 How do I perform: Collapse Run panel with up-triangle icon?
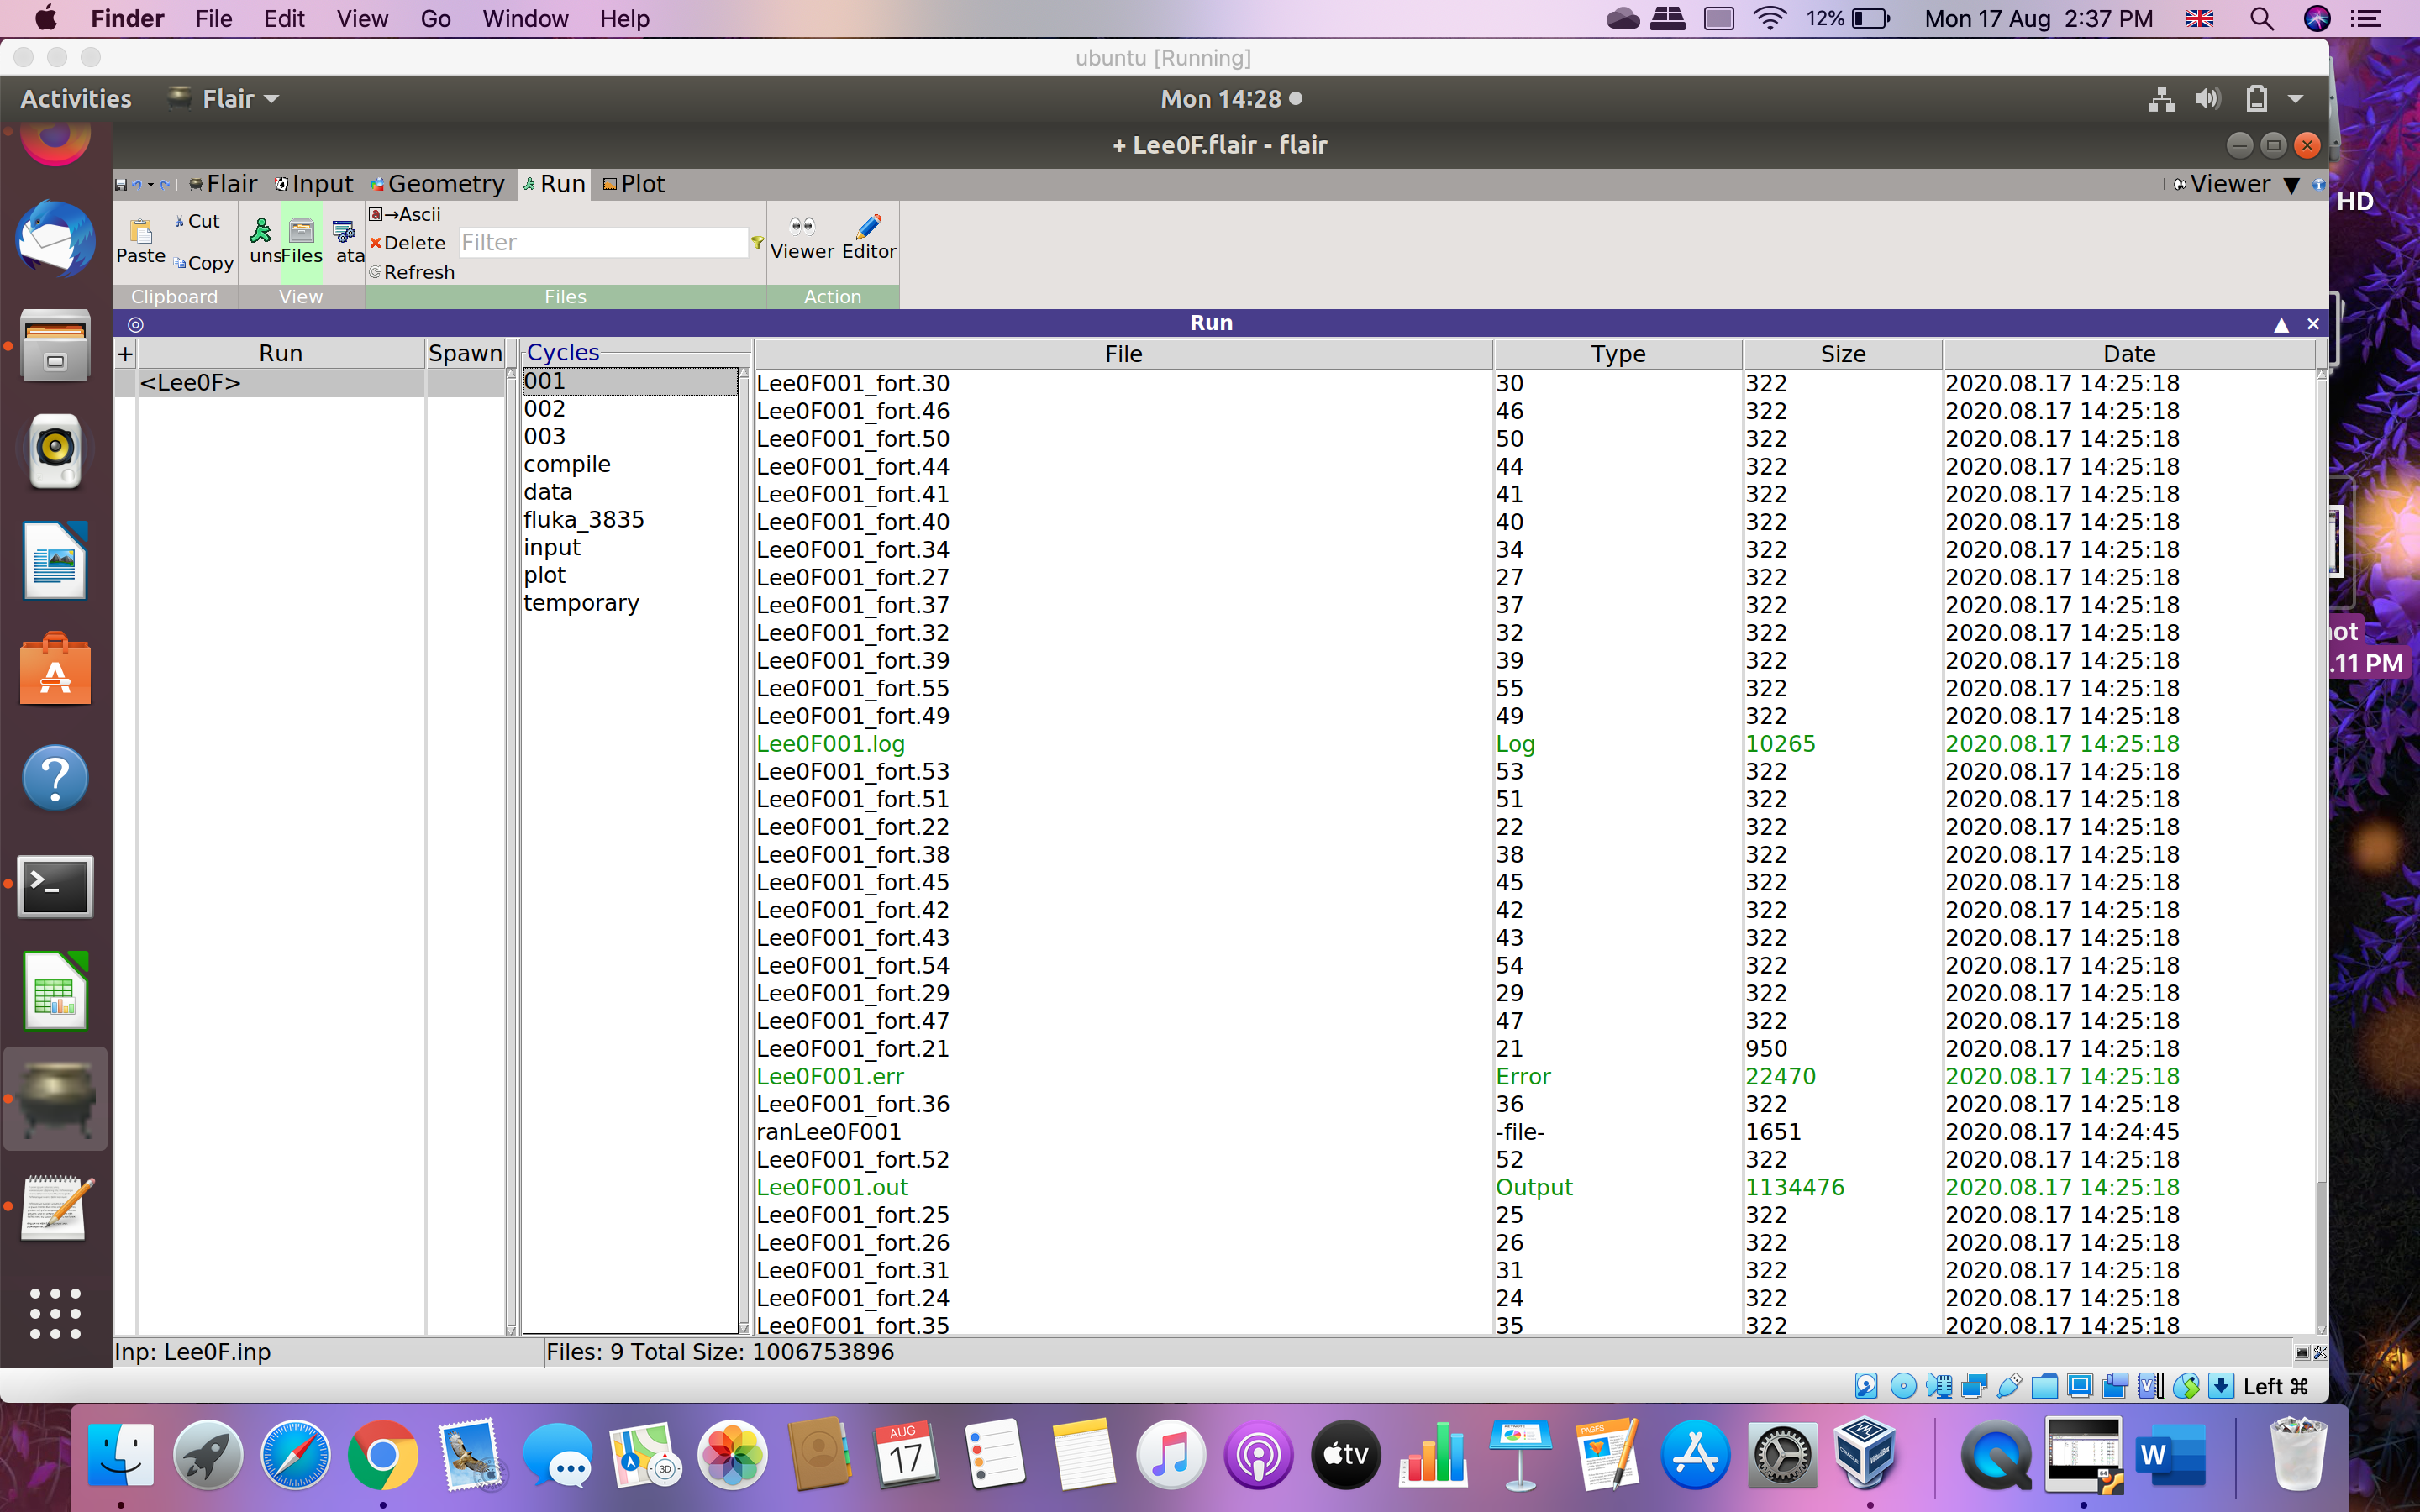click(2281, 324)
